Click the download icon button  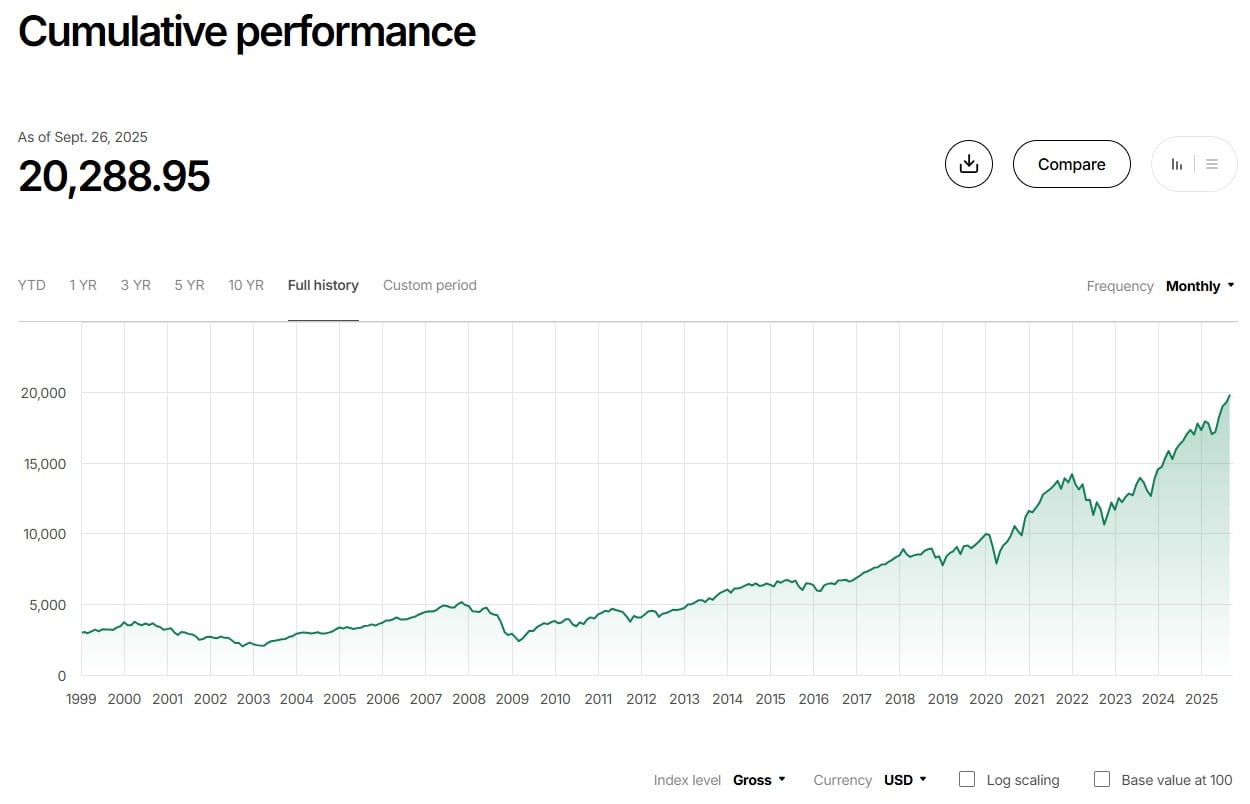pos(968,164)
